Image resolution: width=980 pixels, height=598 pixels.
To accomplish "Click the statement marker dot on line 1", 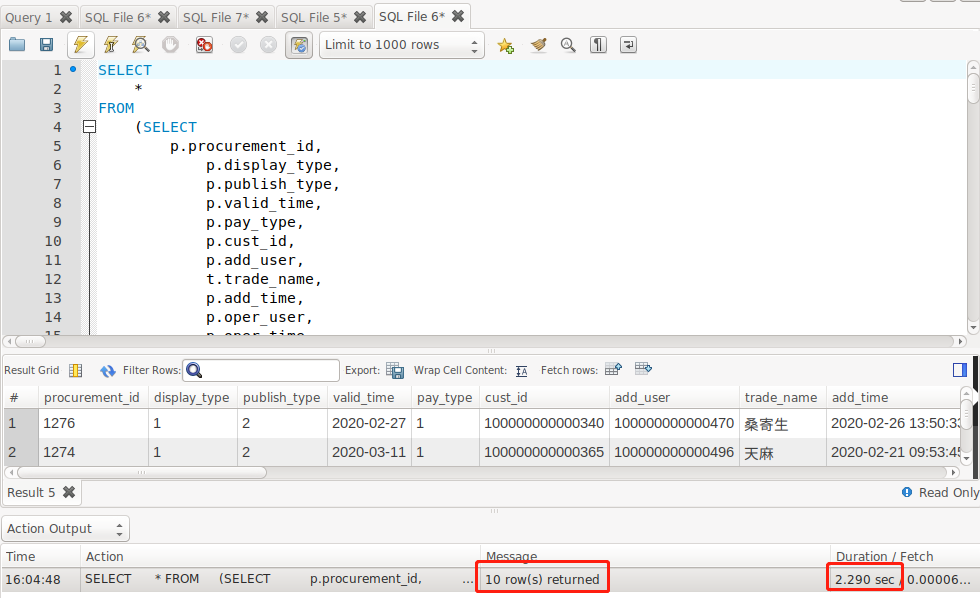I will [x=73, y=69].
